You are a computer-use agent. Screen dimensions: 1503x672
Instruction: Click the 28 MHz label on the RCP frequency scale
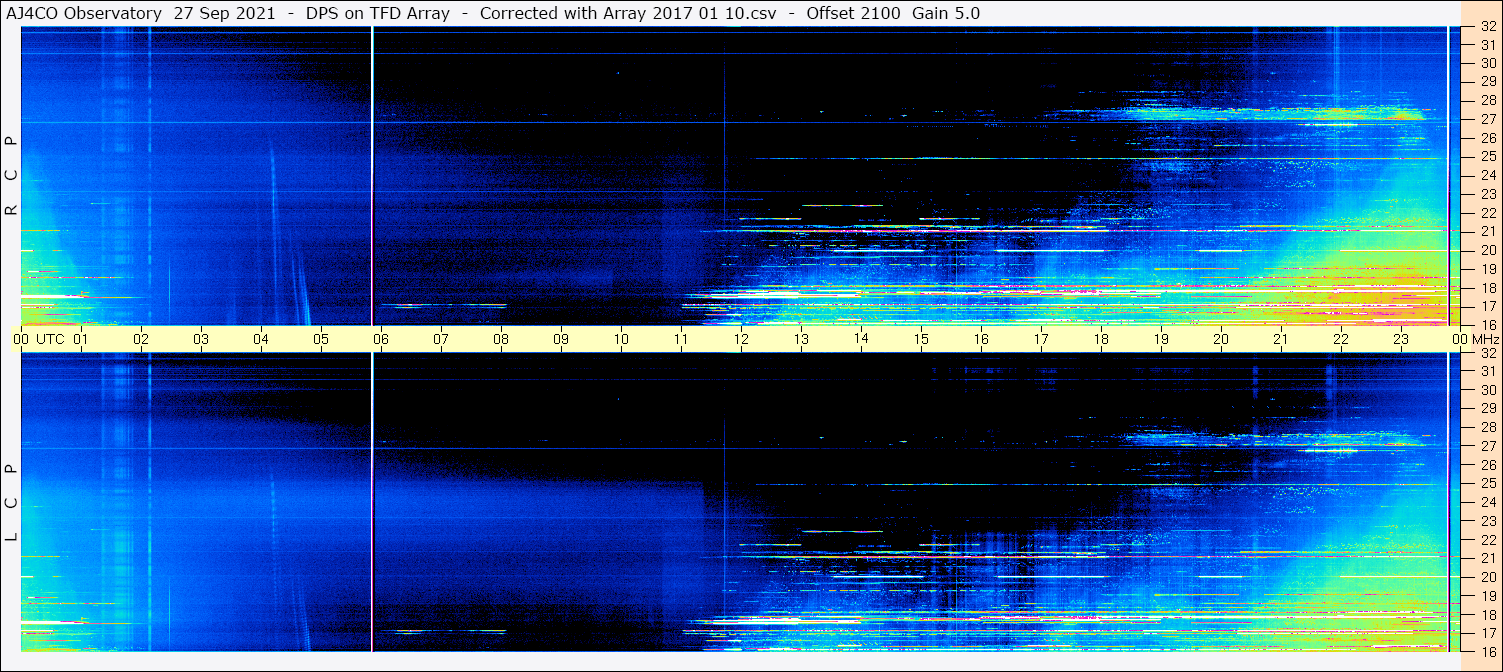pyautogui.click(x=1488, y=100)
